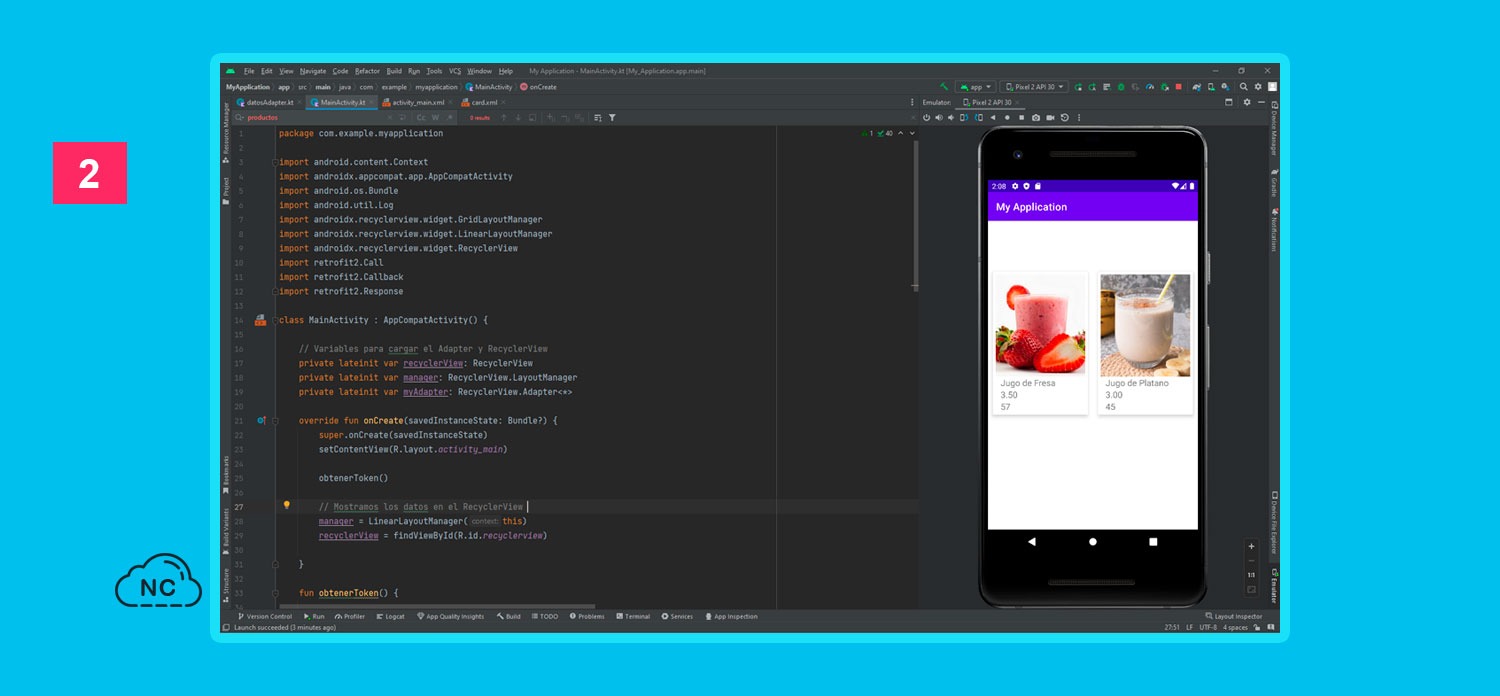Open the Gradle side panel
The width and height of the screenshot is (1500, 696).
click(x=1274, y=182)
